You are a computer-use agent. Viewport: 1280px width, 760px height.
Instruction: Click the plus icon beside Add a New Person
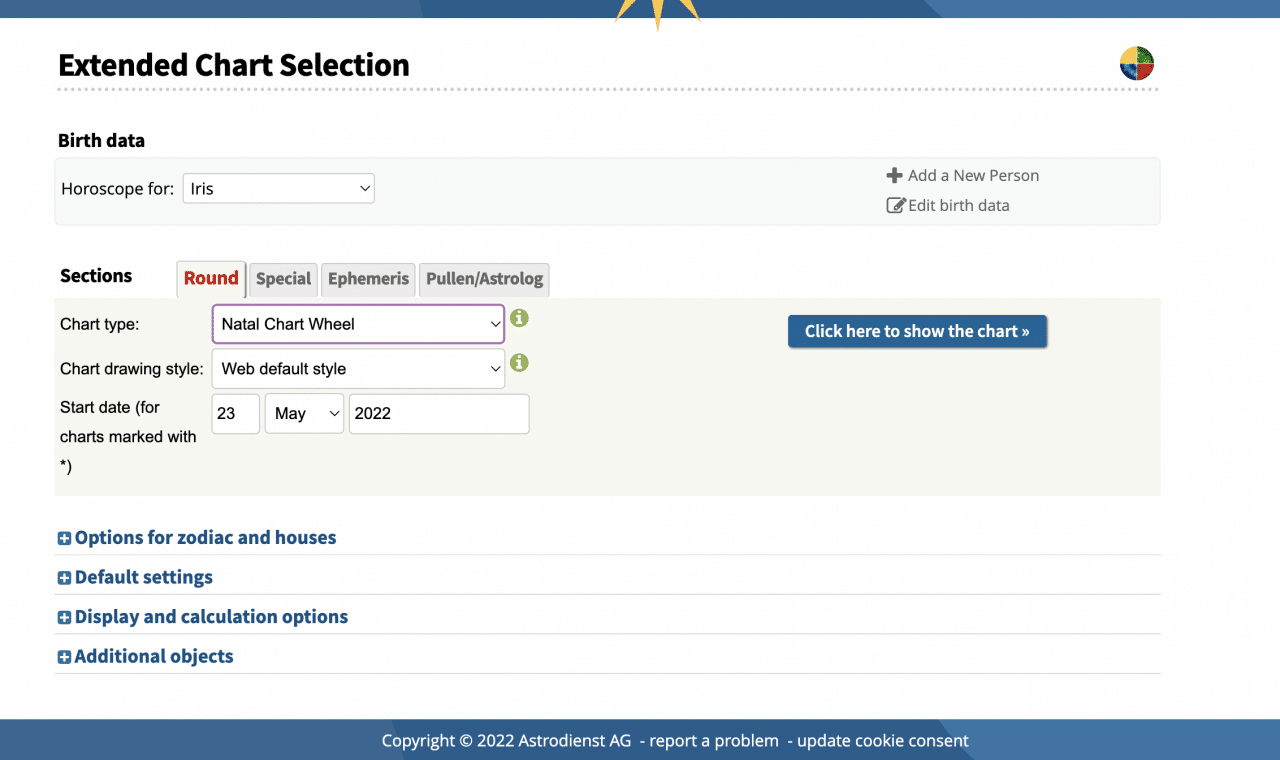(894, 176)
